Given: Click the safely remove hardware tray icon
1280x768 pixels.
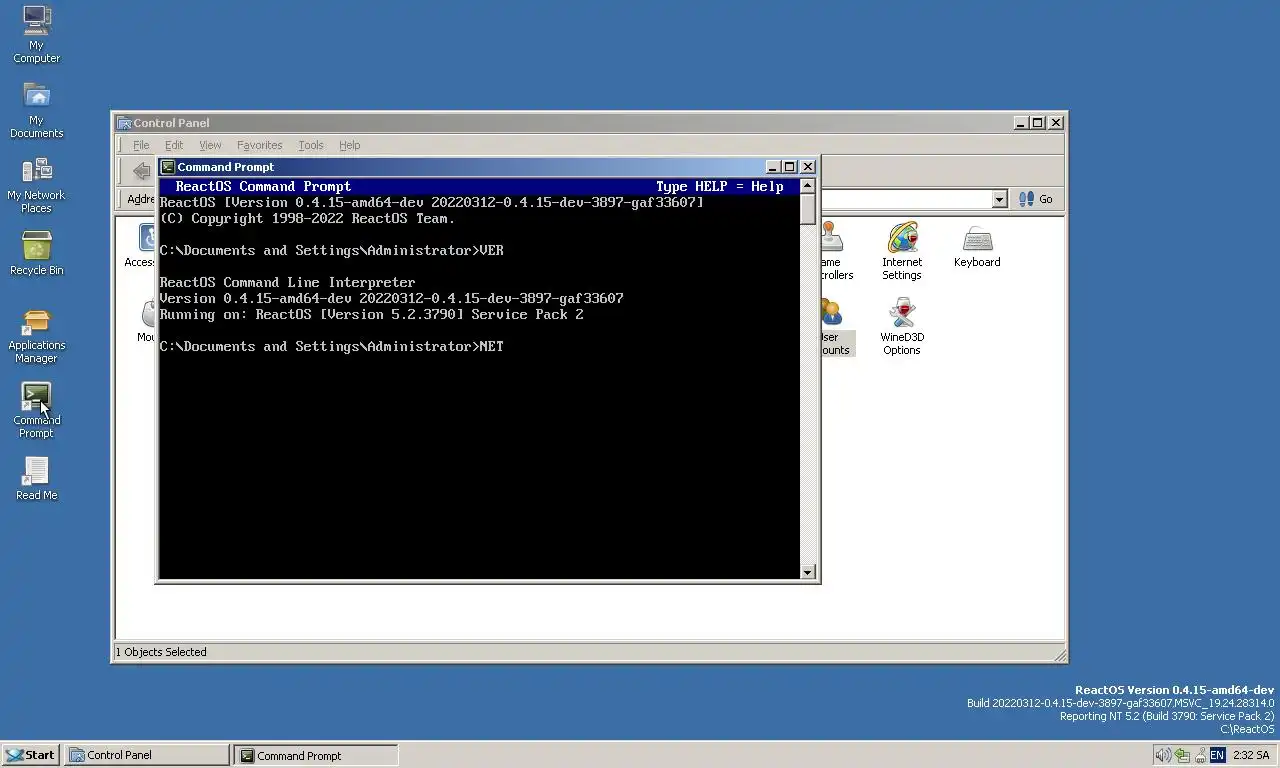Looking at the screenshot, I should tap(1181, 755).
